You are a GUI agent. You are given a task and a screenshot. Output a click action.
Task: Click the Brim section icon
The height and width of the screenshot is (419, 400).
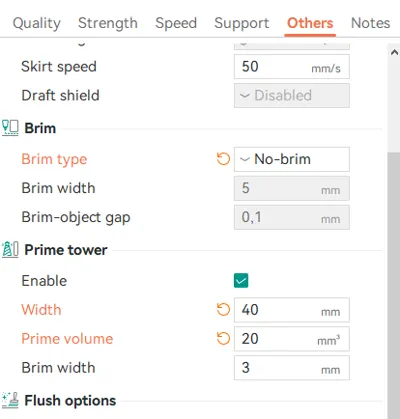click(x=10, y=128)
